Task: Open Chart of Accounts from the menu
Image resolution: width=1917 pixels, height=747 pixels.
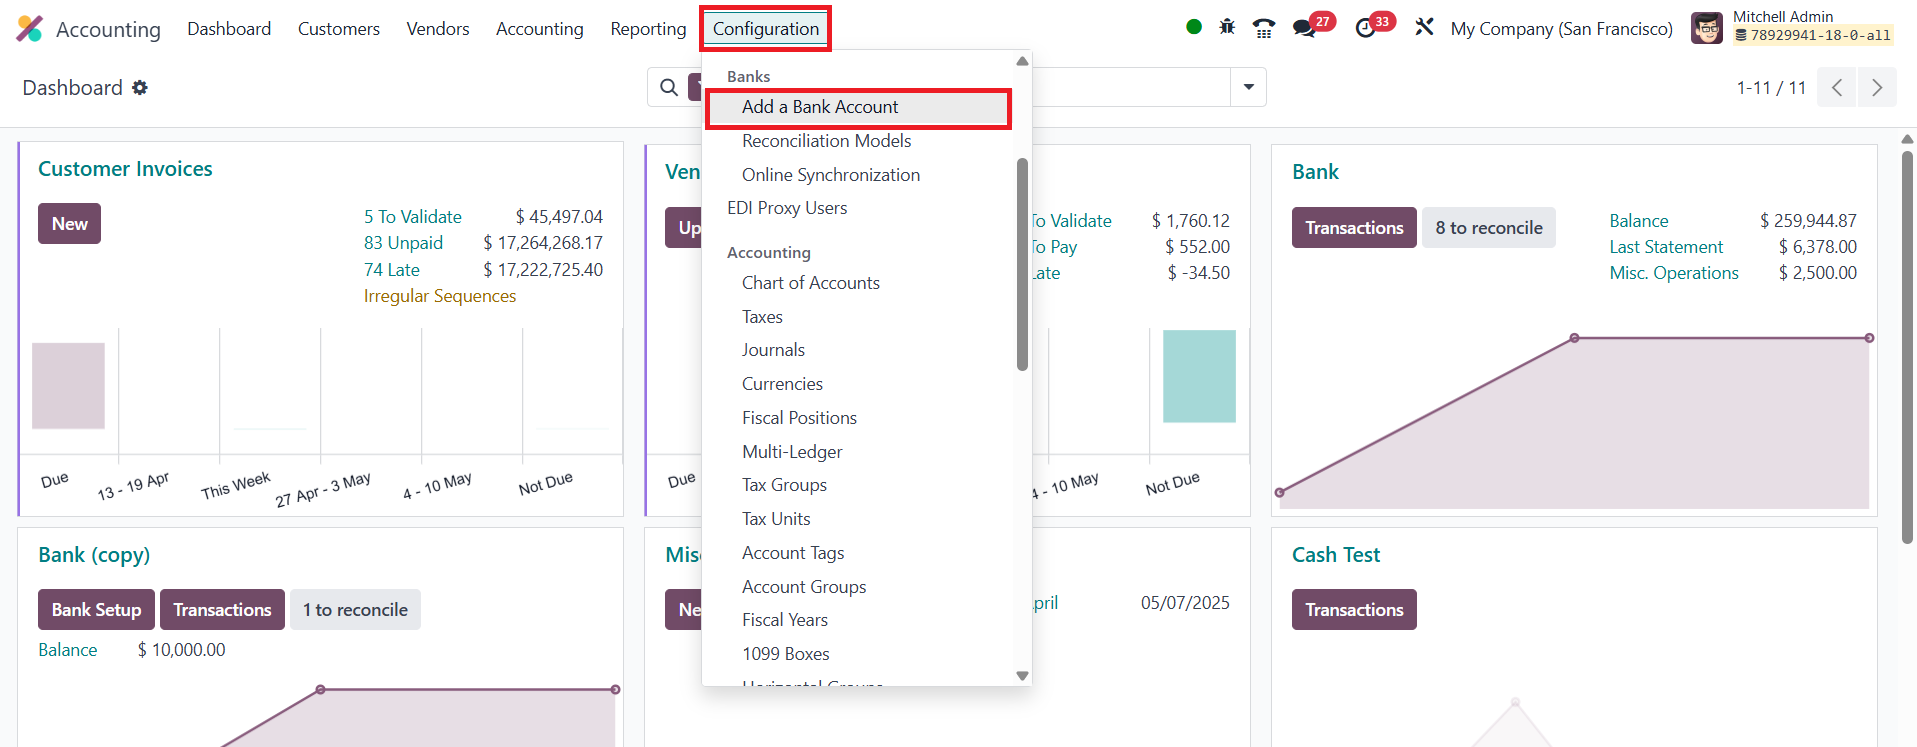Action: [x=811, y=283]
